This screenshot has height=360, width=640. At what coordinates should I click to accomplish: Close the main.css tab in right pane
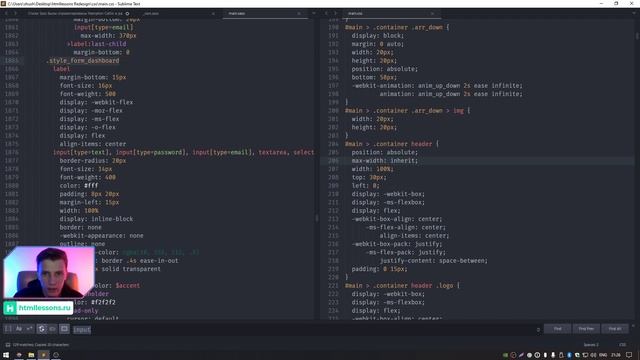click(x=432, y=13)
